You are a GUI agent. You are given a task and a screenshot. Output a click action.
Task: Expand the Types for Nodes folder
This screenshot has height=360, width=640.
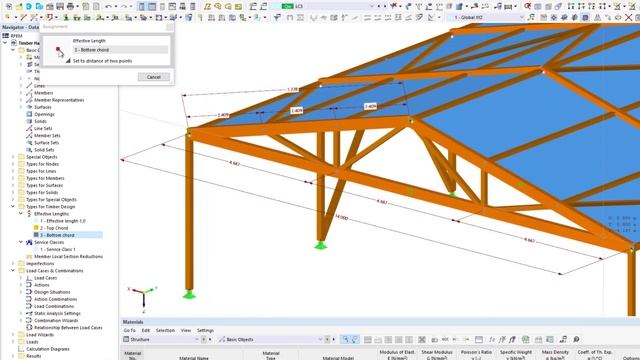pos(13,164)
